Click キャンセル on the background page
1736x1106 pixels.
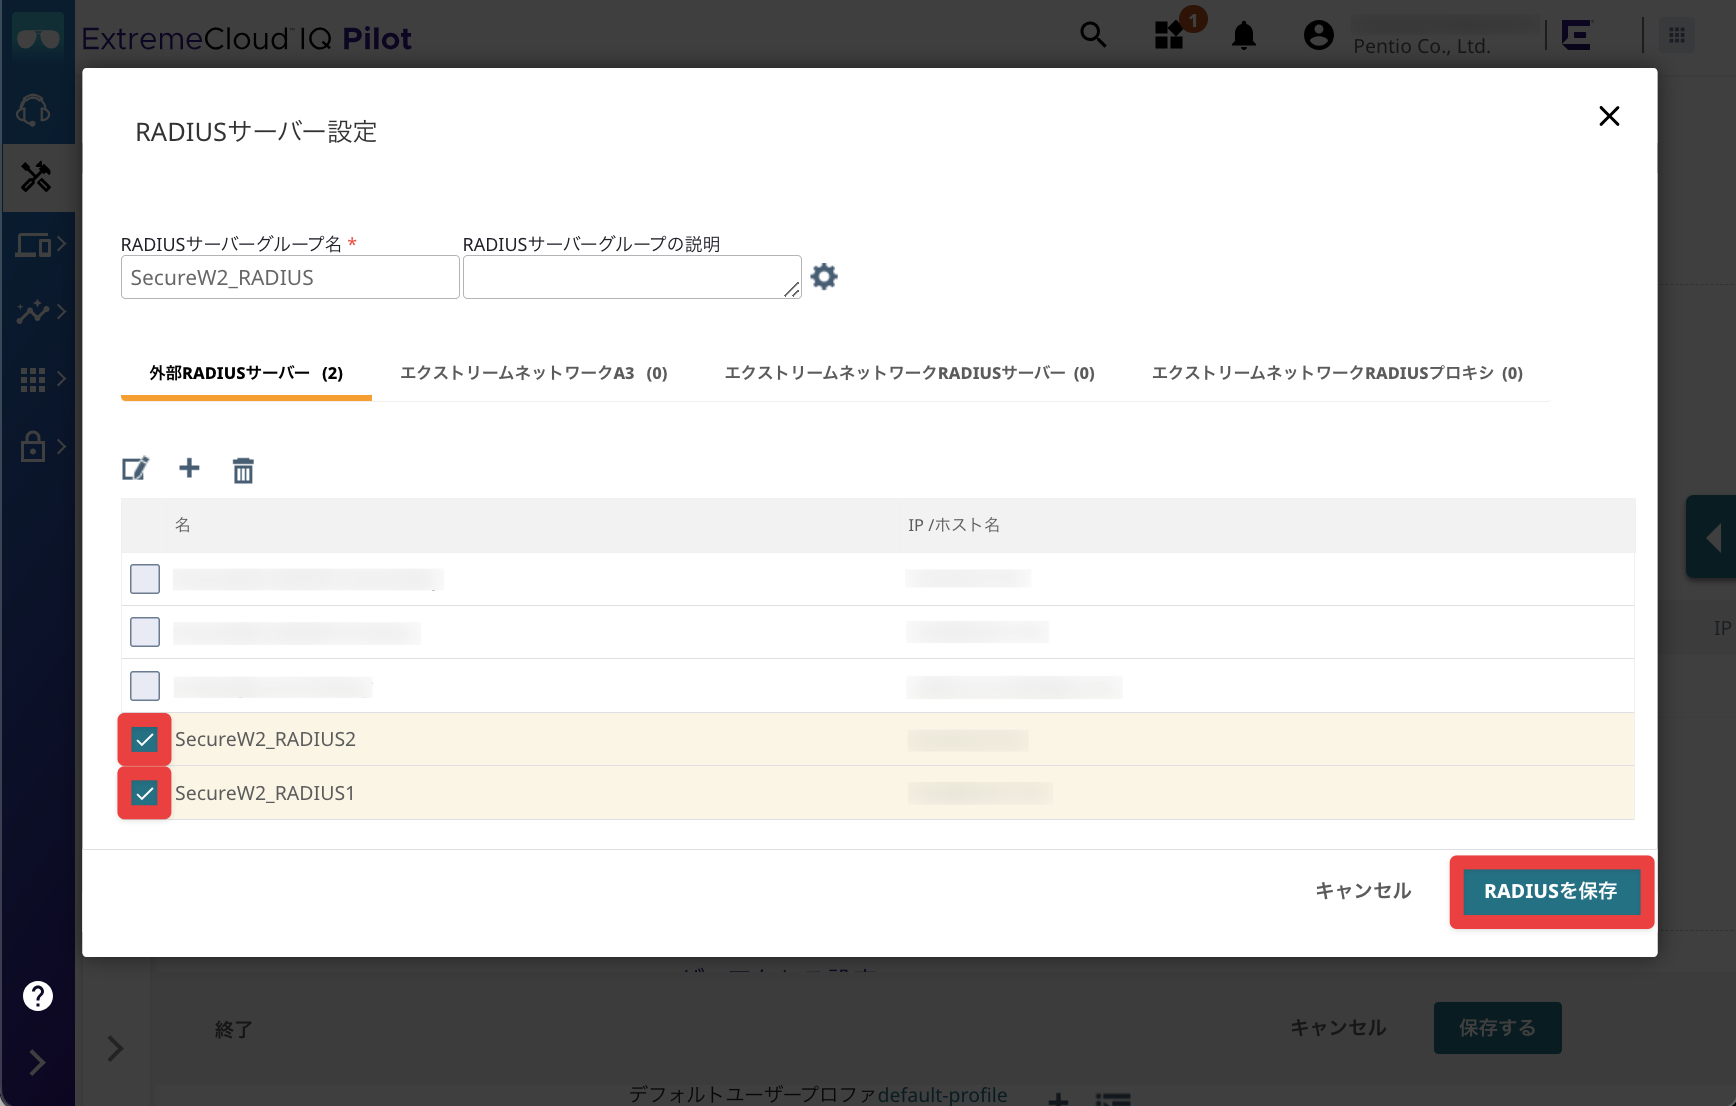click(1338, 1028)
